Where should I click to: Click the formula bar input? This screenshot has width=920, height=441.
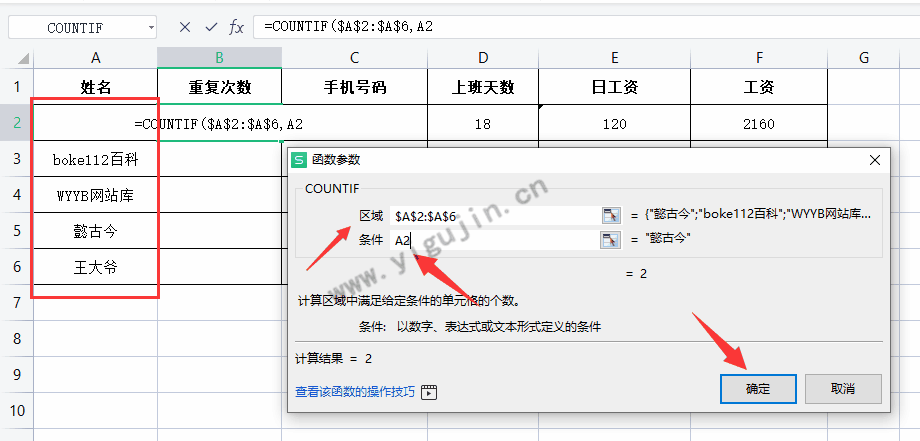(586, 27)
